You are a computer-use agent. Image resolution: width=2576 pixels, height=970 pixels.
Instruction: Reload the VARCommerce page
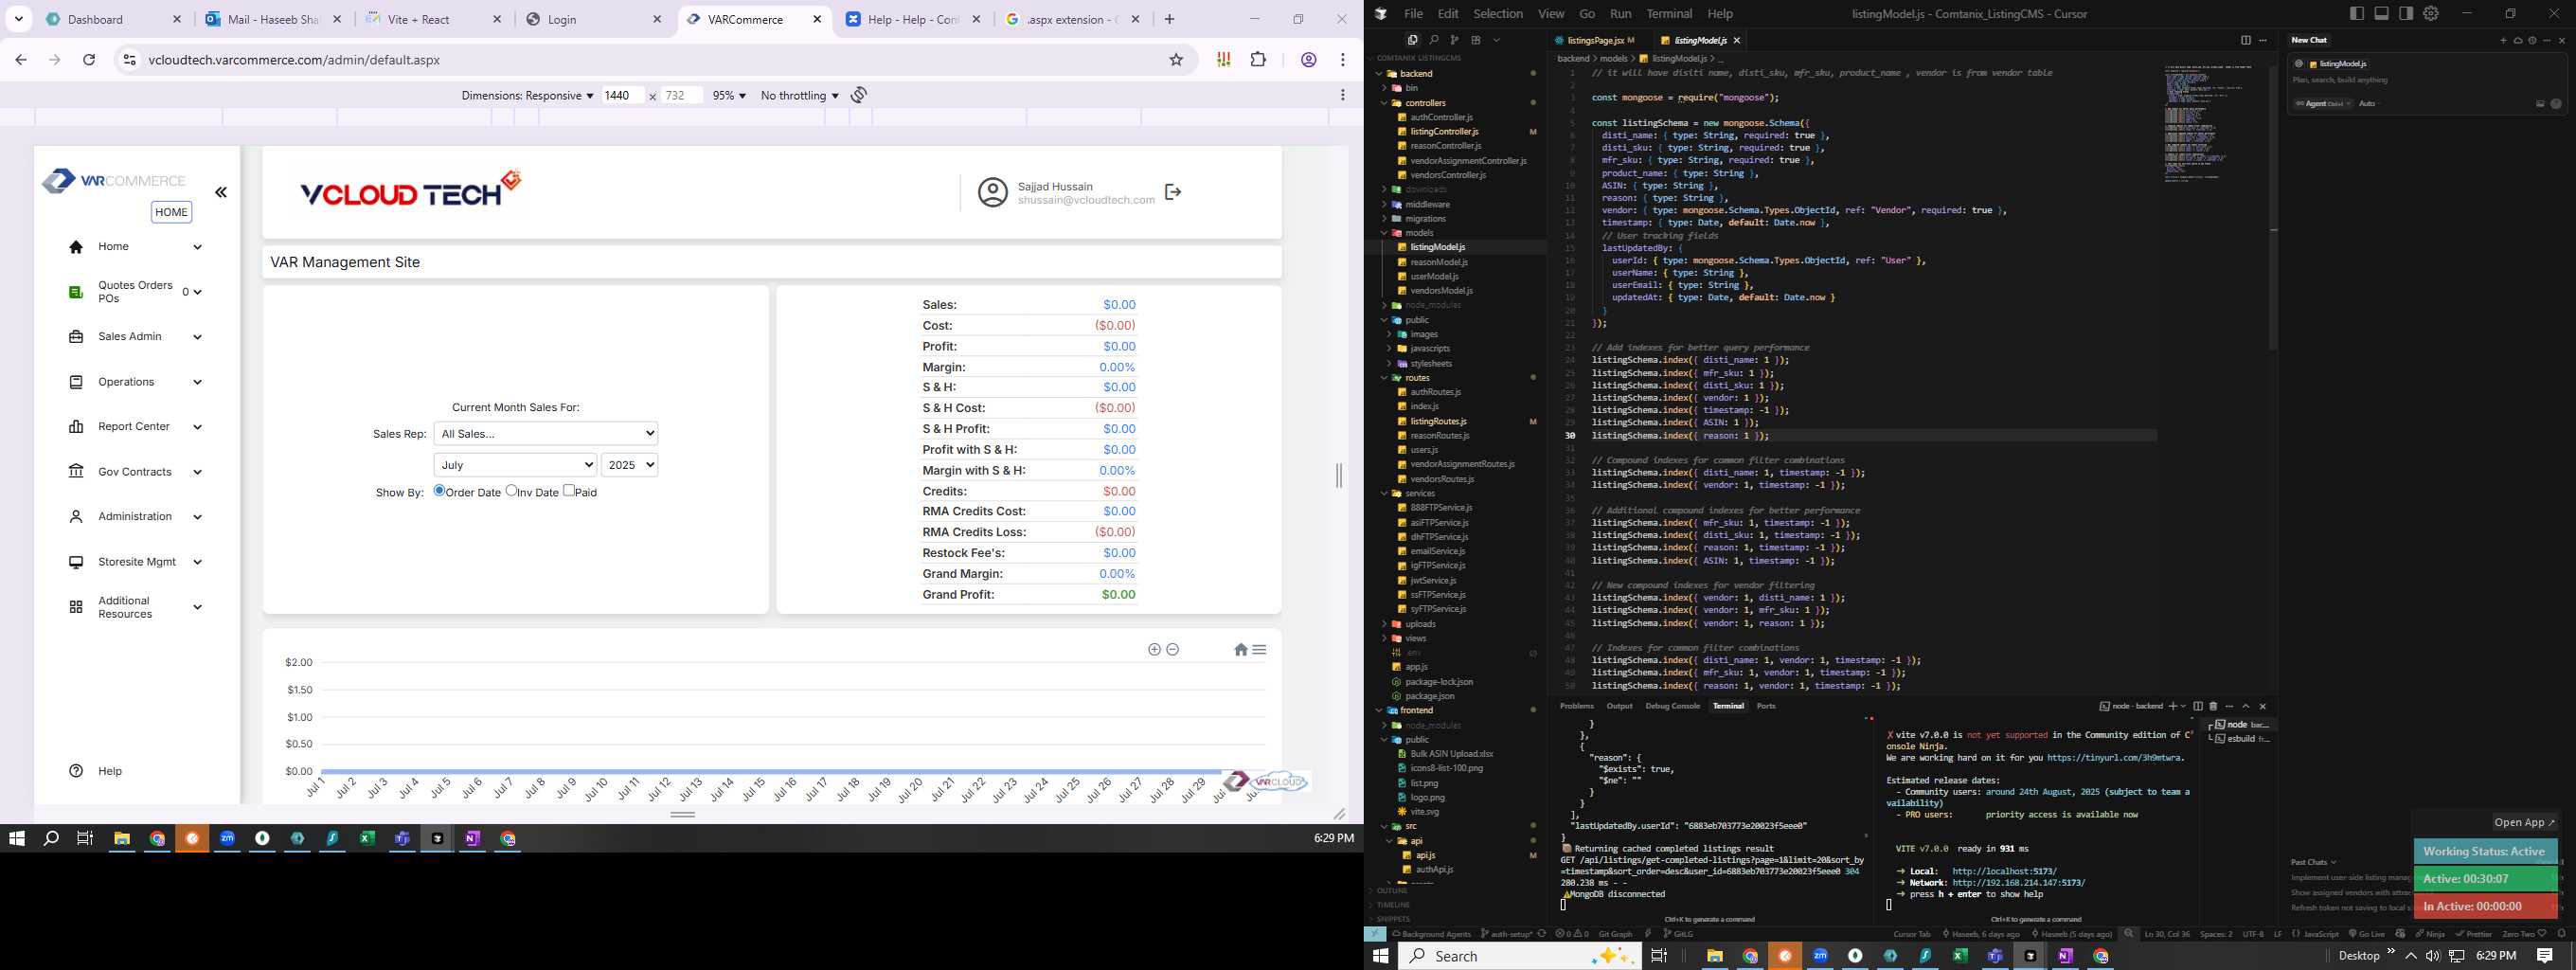pos(89,60)
